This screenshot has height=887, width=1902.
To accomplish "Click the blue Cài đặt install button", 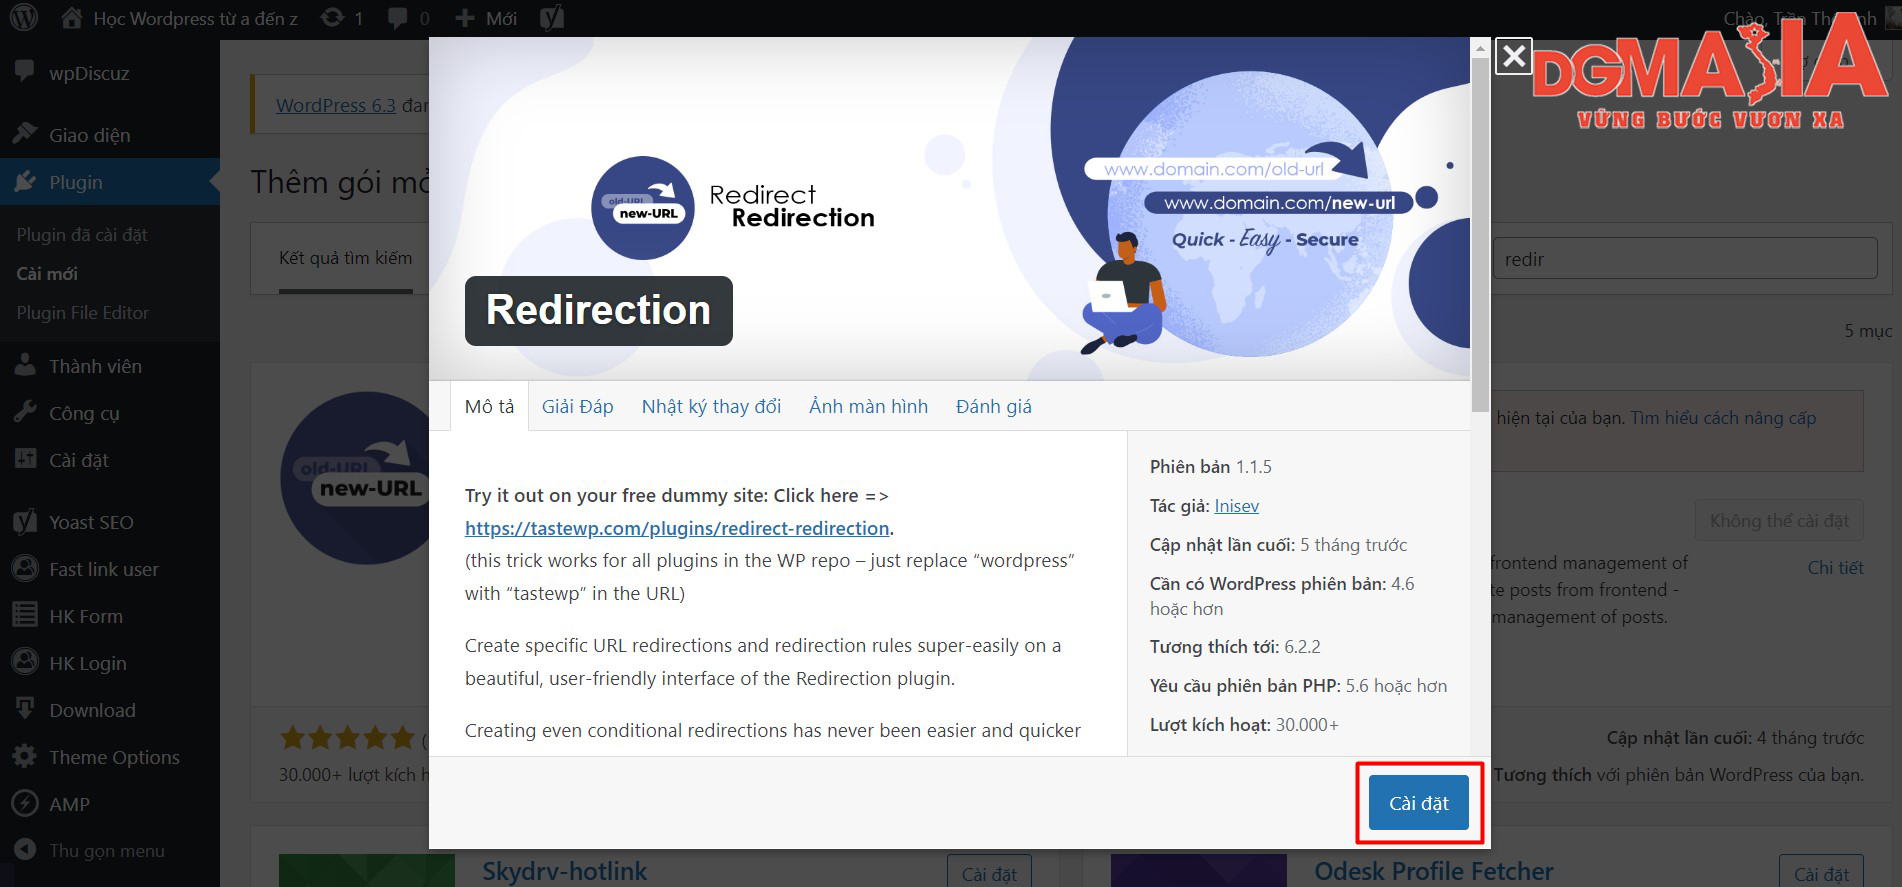I will tap(1418, 803).
